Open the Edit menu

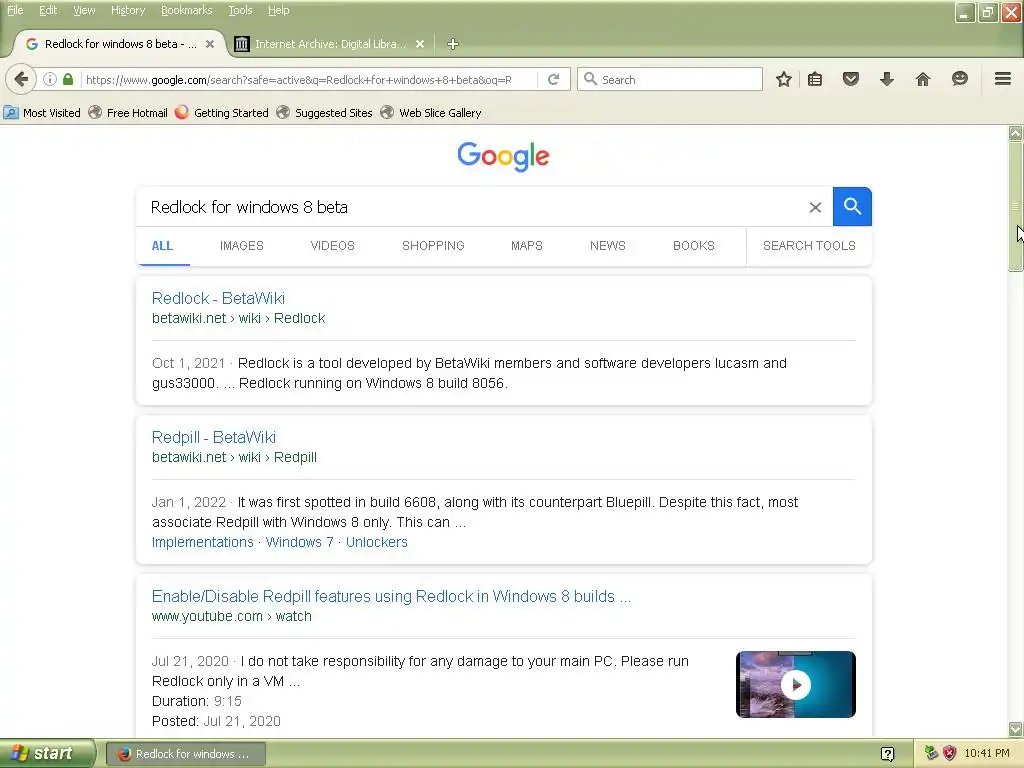tap(48, 10)
